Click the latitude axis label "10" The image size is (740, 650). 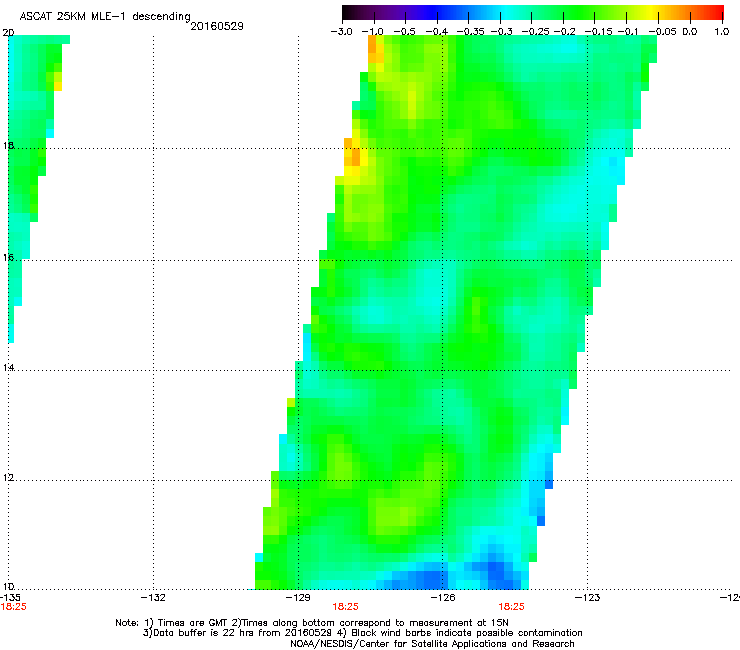pyautogui.click(x=8, y=586)
